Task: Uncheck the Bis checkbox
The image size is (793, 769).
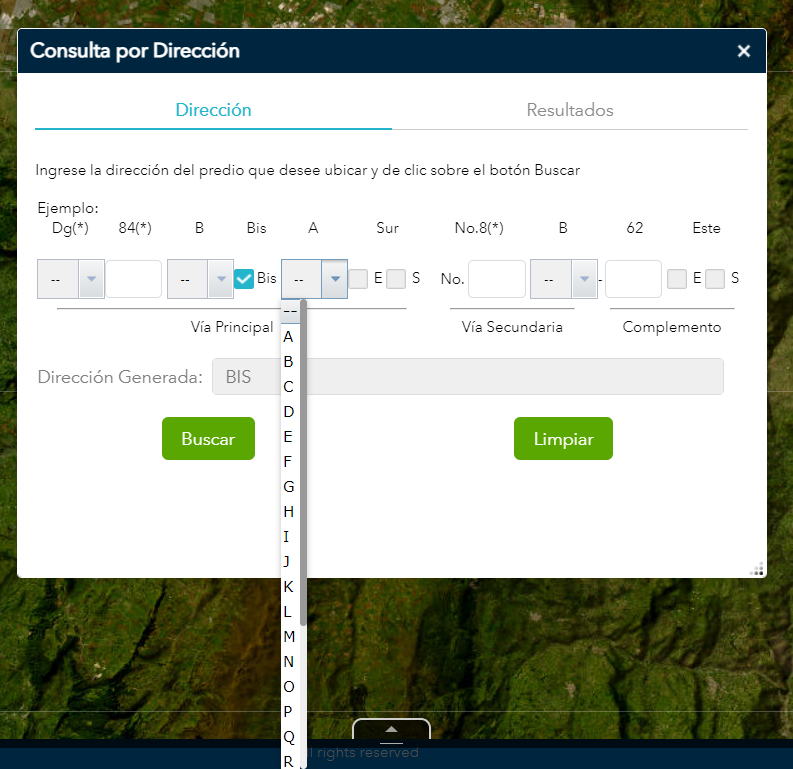Action: click(243, 279)
